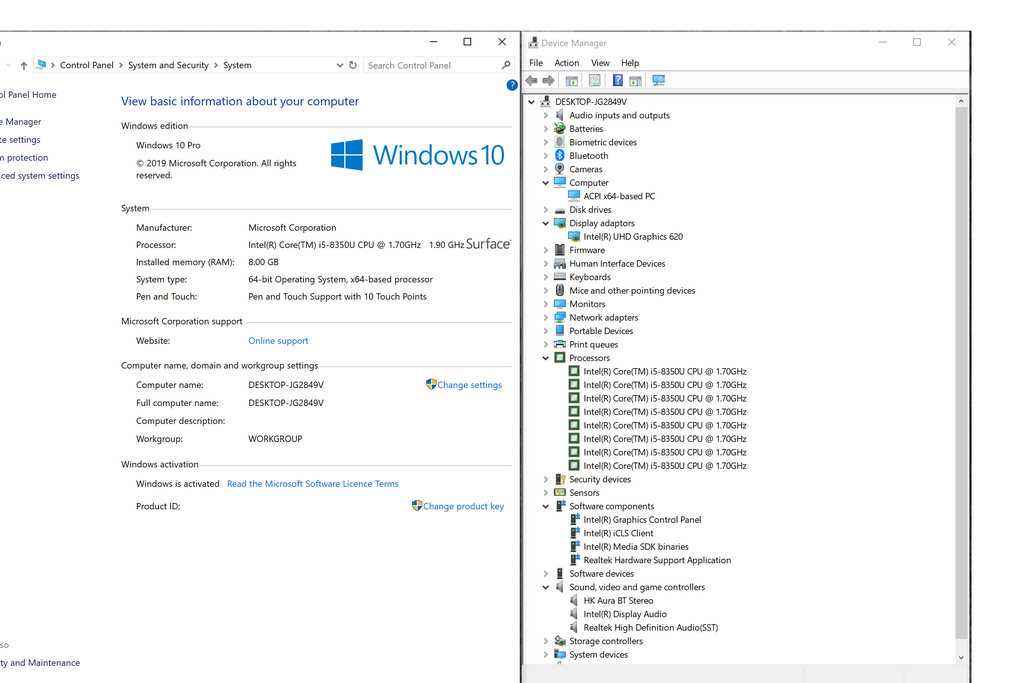Collapse the Processors node
Screen dimensions: 1024x683
click(x=546, y=358)
